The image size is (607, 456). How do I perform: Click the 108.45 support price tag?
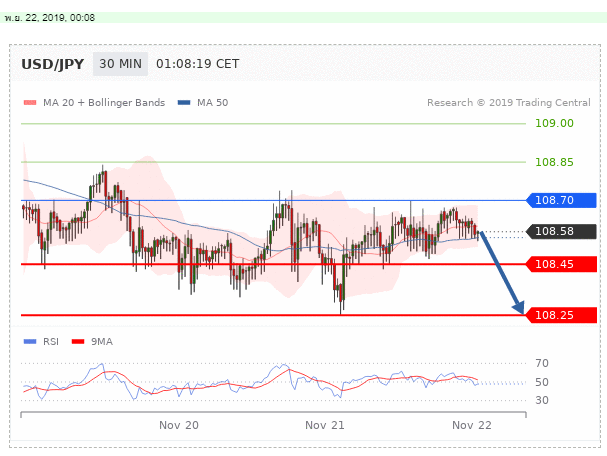tap(561, 264)
